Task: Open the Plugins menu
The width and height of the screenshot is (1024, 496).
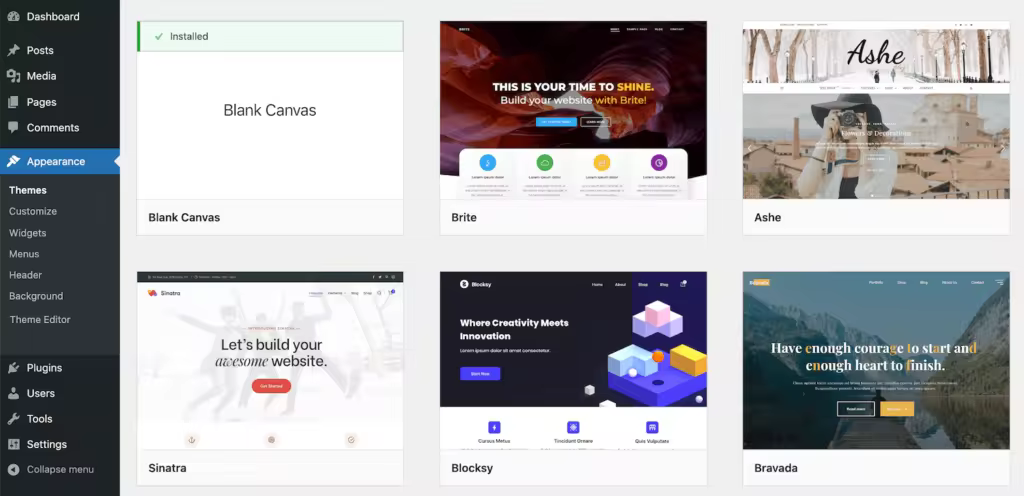Action: [60, 367]
